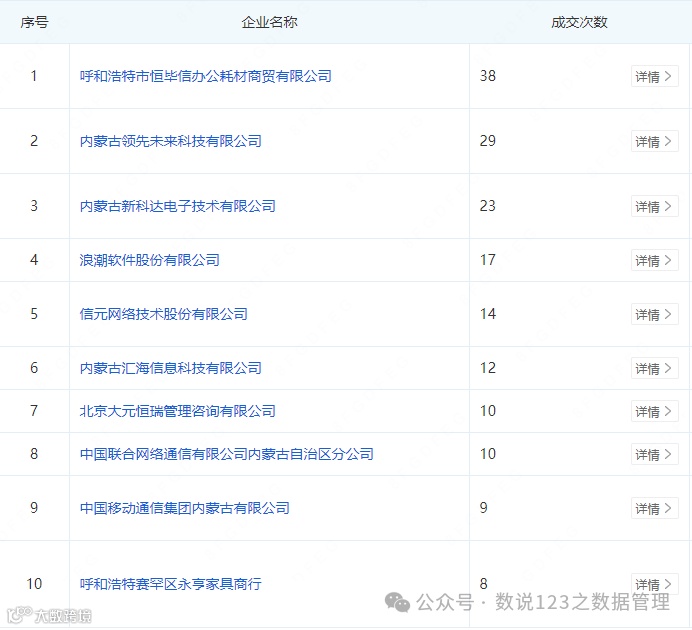
Task: Click the serial number cell of the 中国移动通信集团 row
Action: tap(34, 508)
